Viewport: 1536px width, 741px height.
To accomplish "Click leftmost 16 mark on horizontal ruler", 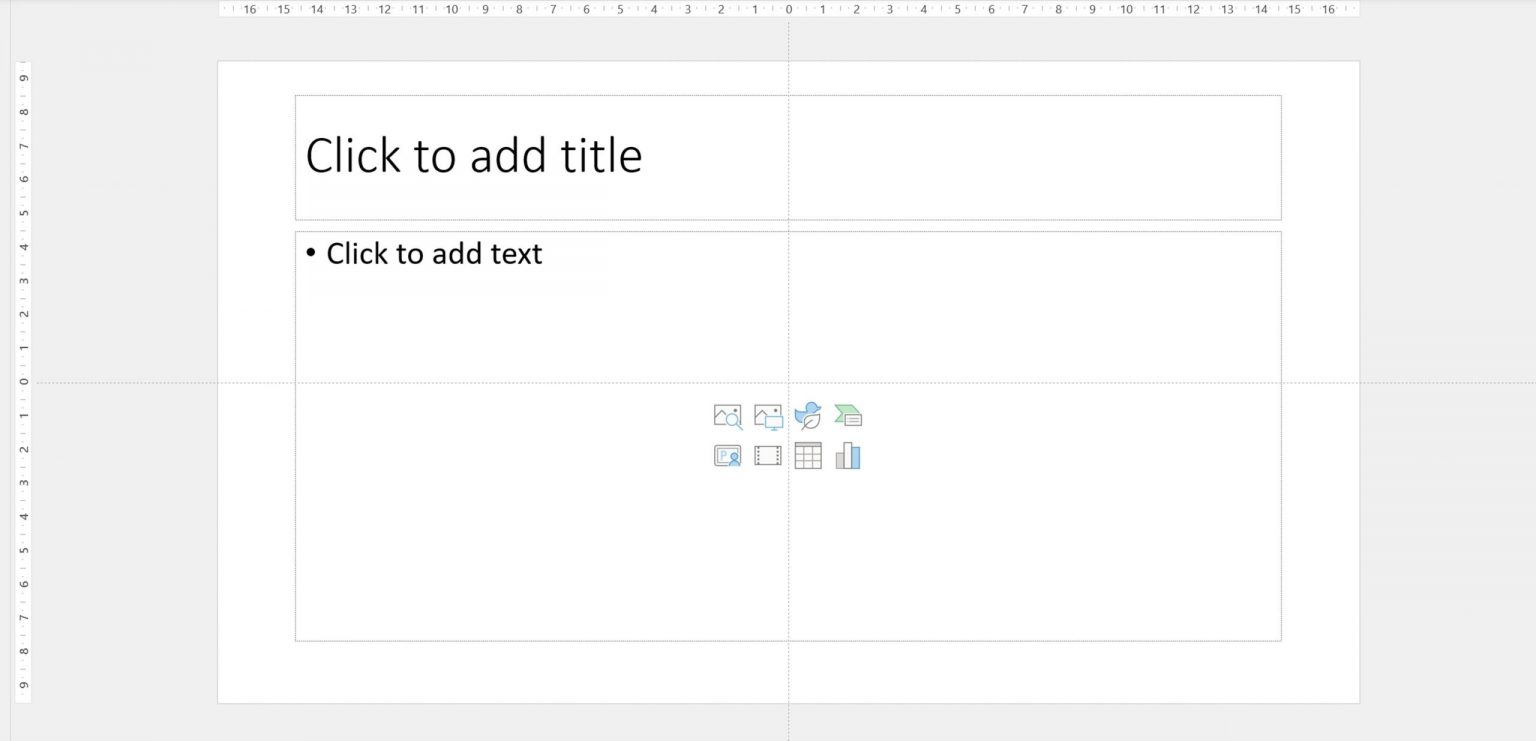I will pyautogui.click(x=250, y=9).
